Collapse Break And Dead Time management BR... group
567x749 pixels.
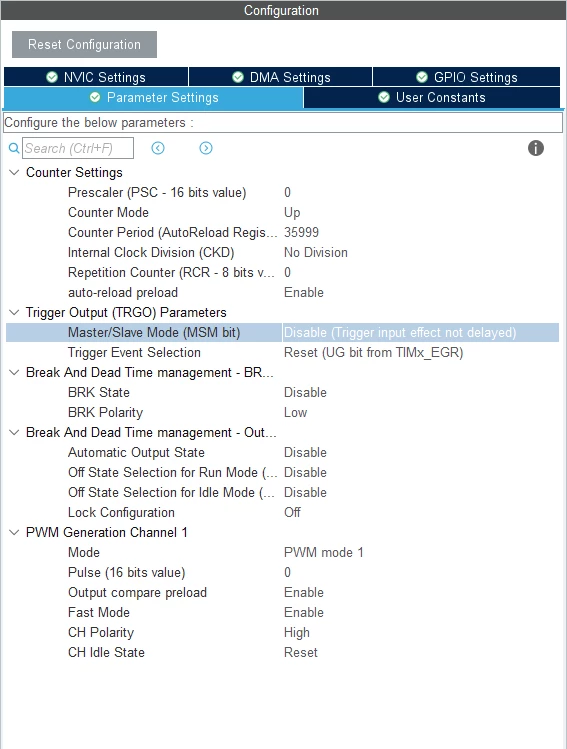[14, 372]
